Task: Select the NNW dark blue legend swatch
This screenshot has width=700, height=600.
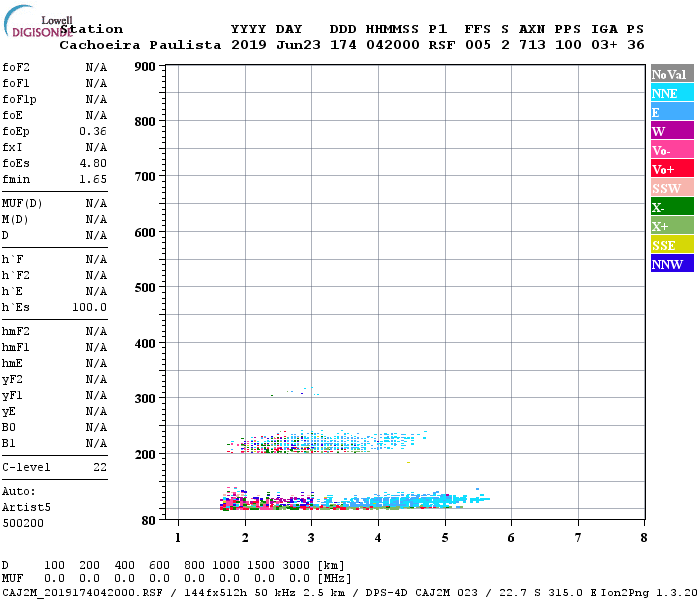Action: (672, 264)
